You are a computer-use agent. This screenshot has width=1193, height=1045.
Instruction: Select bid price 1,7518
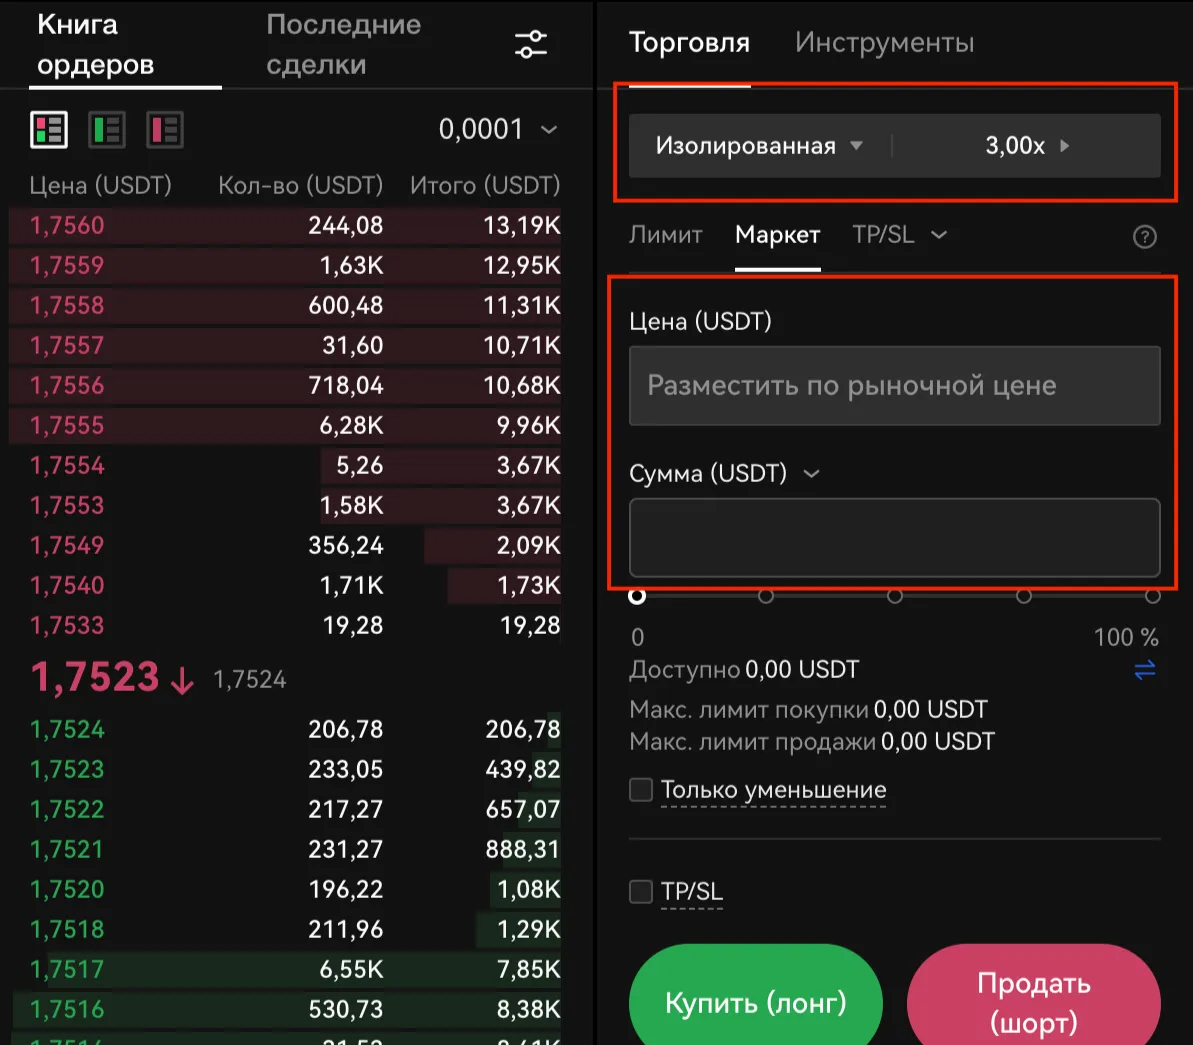point(67,929)
